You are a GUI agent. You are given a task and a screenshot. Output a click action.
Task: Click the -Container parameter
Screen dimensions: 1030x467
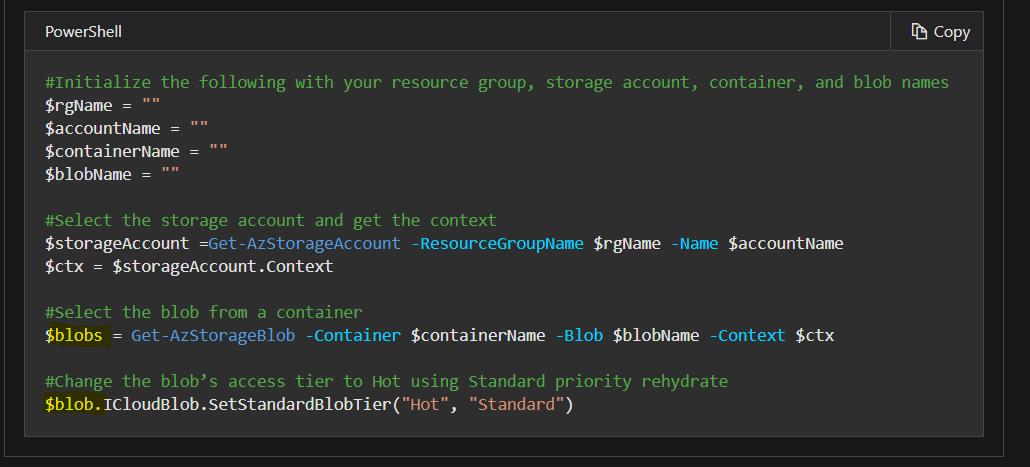(x=353, y=336)
